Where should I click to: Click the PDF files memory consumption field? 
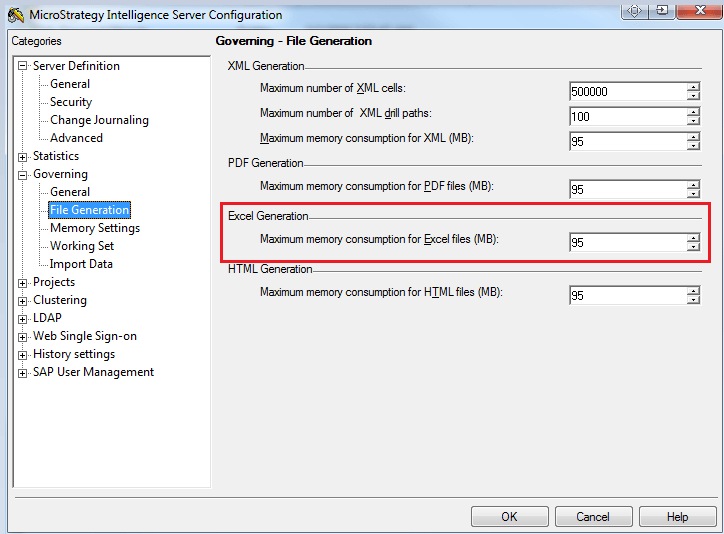pos(628,189)
